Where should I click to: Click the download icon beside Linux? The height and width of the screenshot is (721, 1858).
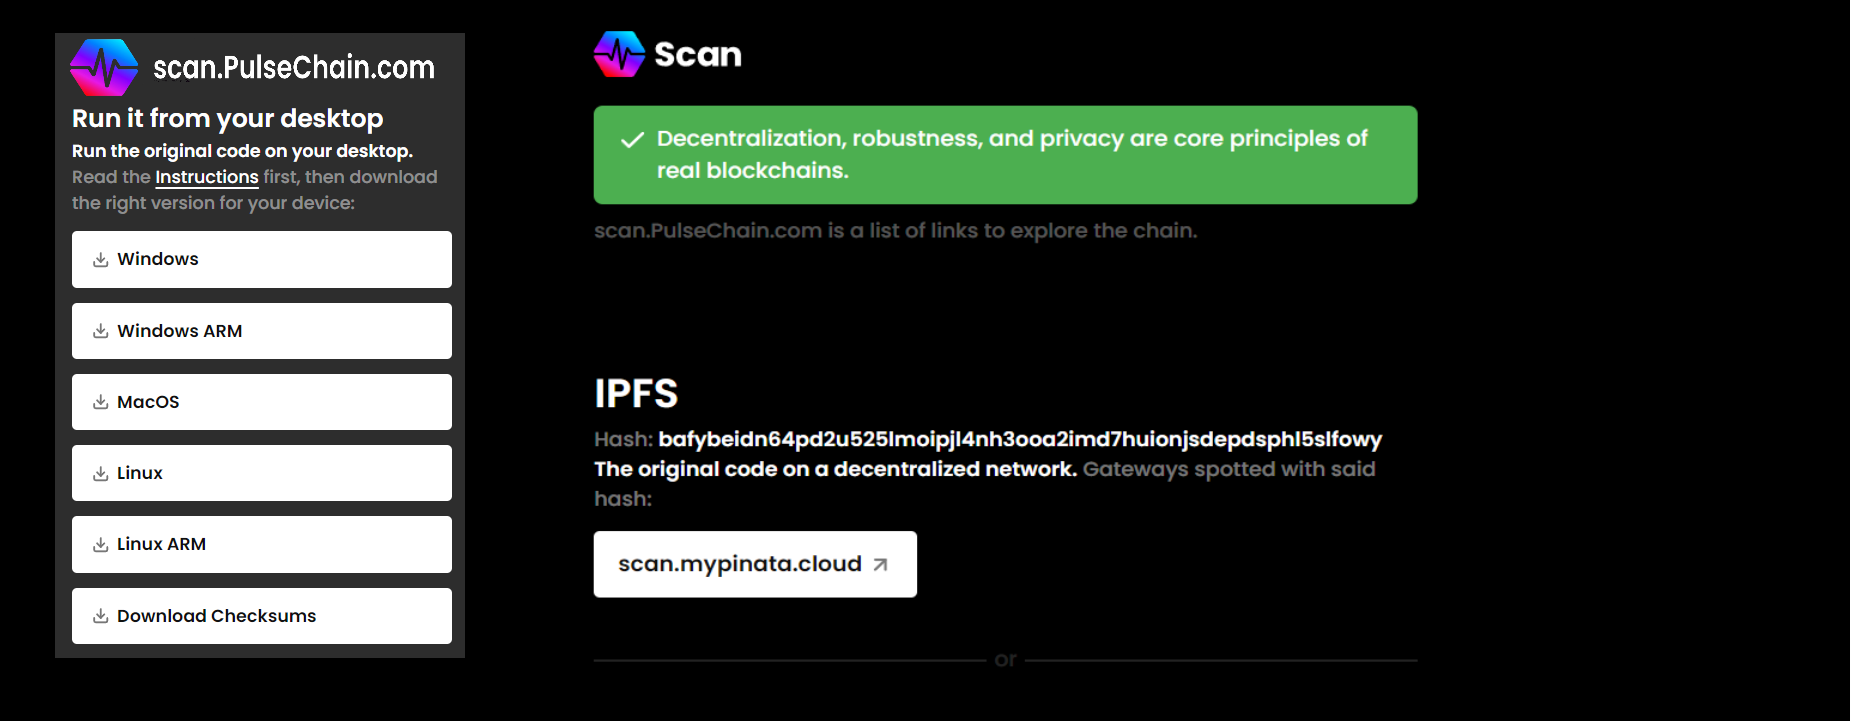tap(101, 474)
